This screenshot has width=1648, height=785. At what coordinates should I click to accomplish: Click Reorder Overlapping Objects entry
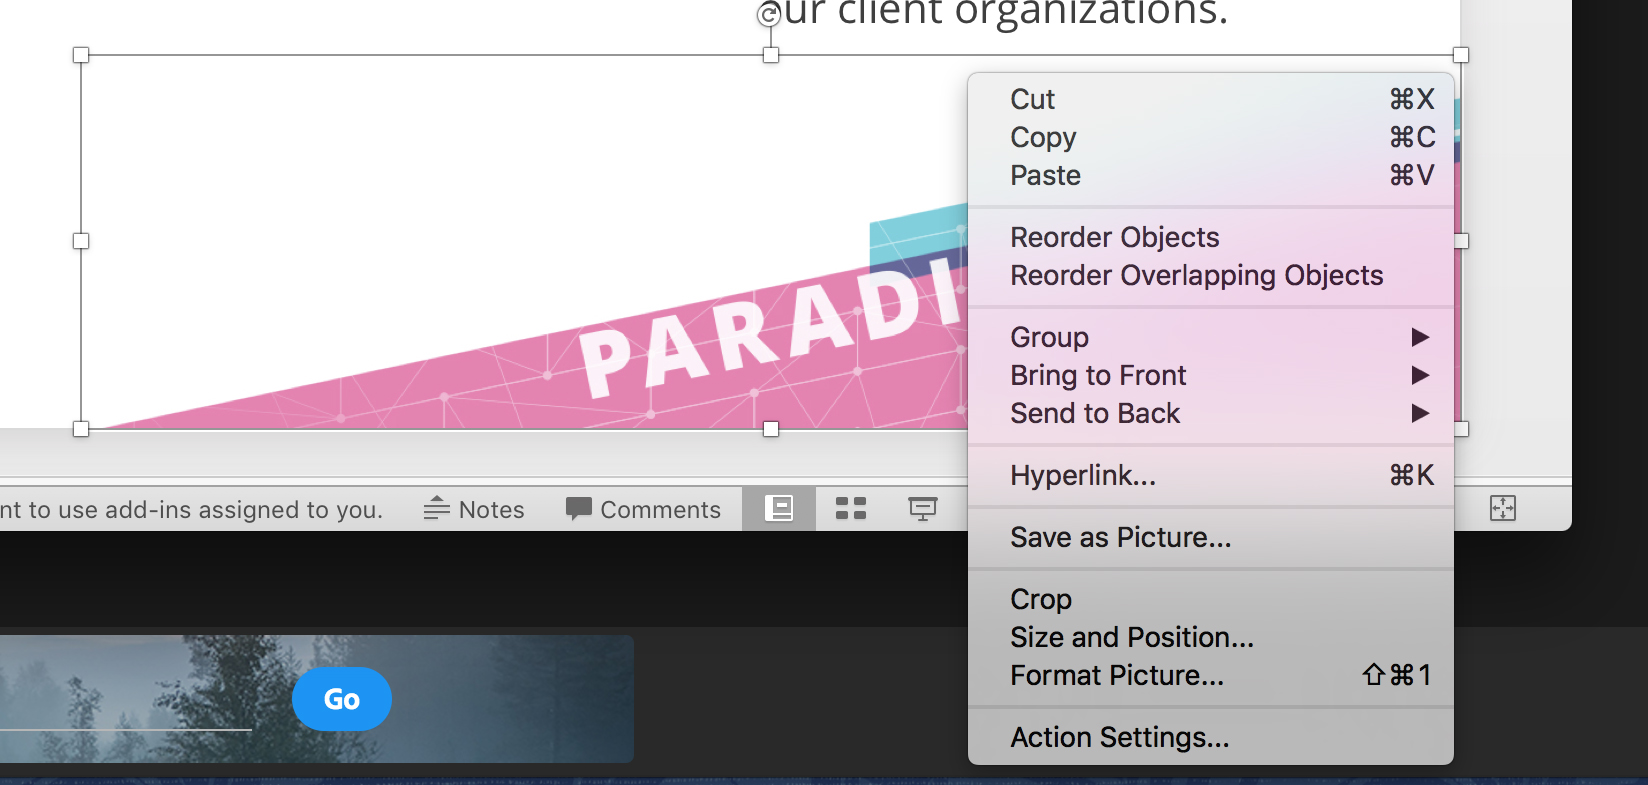click(x=1210, y=275)
